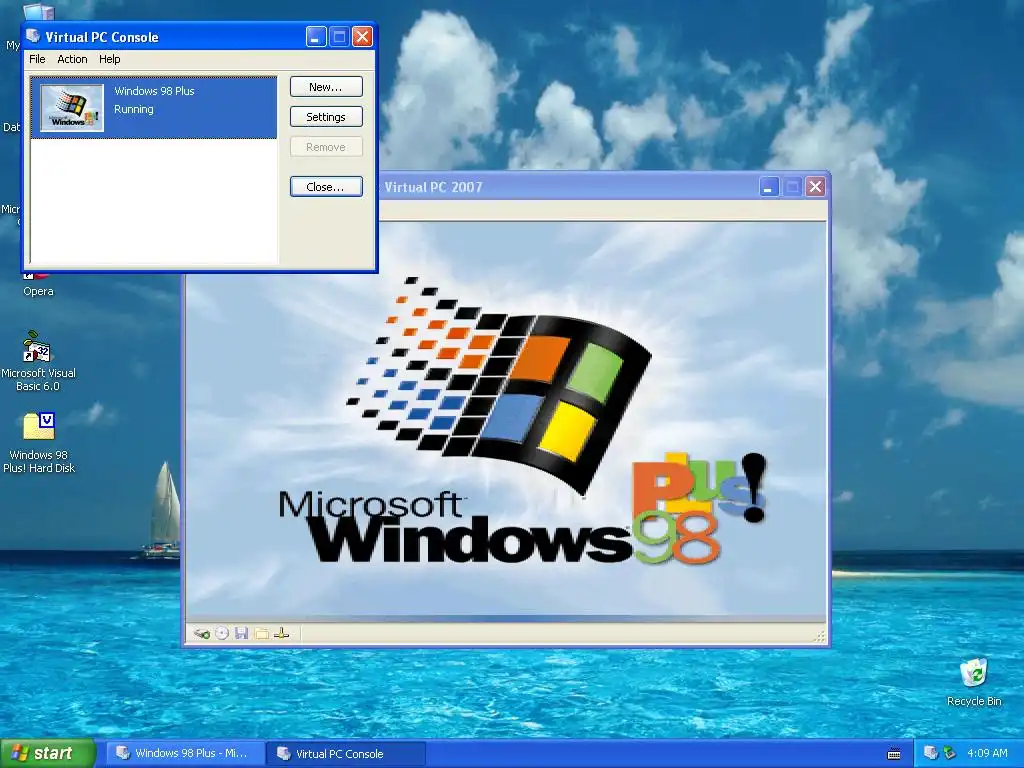Open the Action menu in Virtual PC Console
The width and height of the screenshot is (1024, 768).
click(72, 59)
